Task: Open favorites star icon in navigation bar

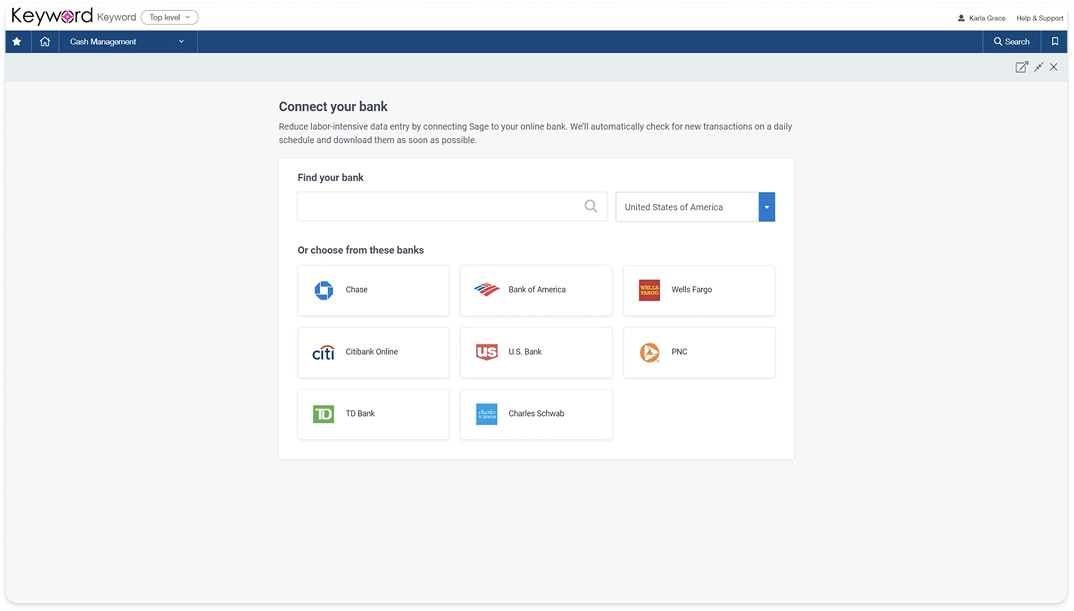Action: (x=17, y=42)
